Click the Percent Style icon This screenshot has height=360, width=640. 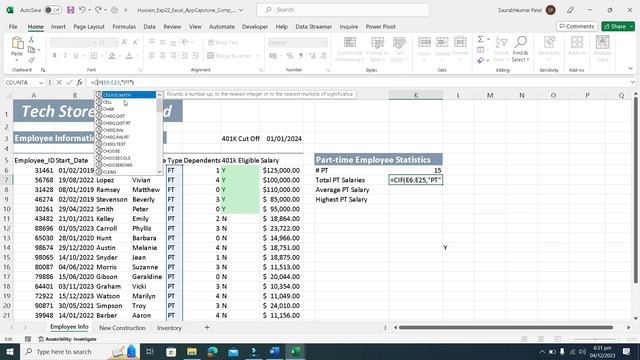[x=290, y=56]
